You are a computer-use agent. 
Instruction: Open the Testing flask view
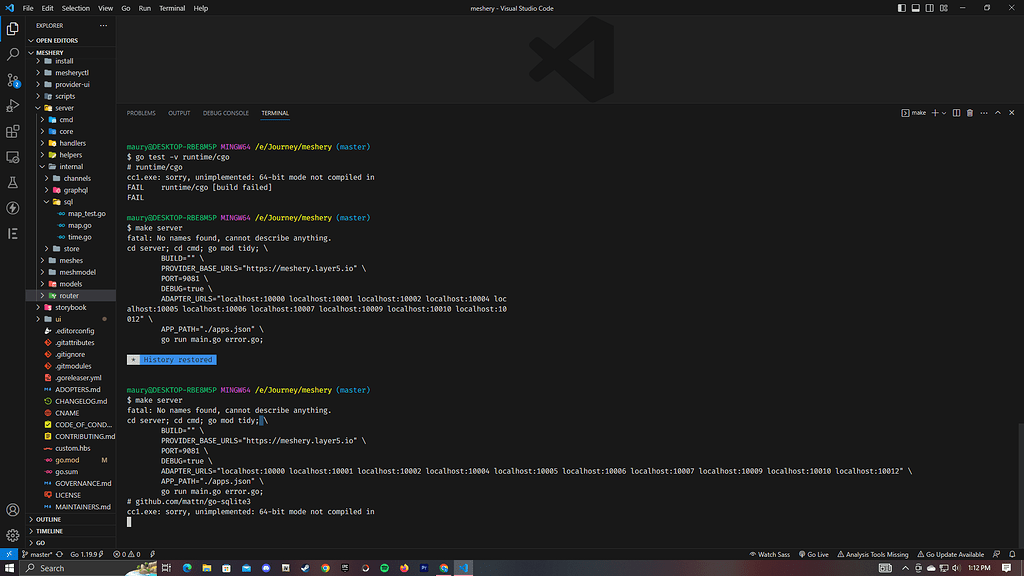[12, 183]
